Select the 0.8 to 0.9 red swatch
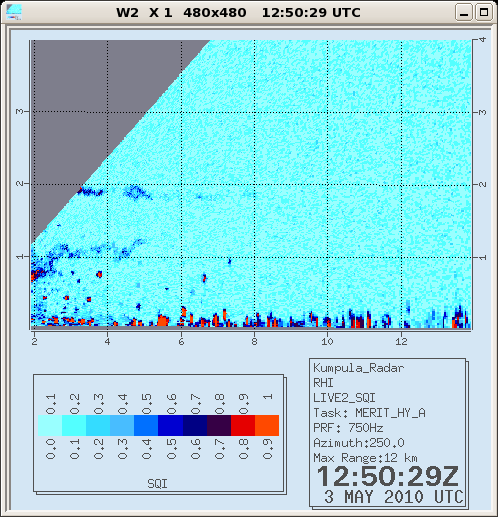Viewport: 498px width, 517px height. click(243, 425)
